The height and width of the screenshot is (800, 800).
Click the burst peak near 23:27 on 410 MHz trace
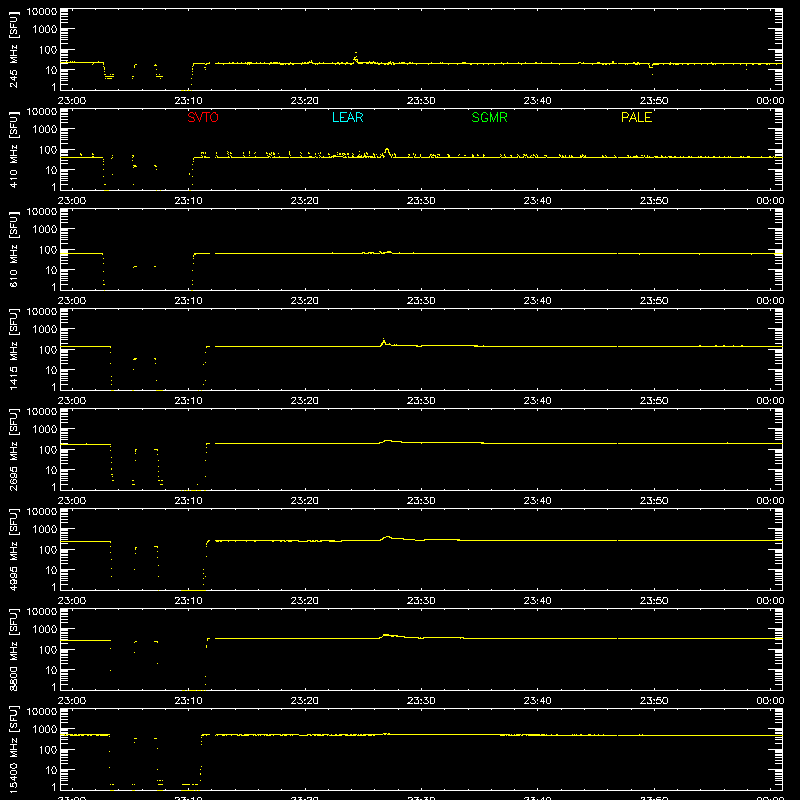click(x=387, y=152)
